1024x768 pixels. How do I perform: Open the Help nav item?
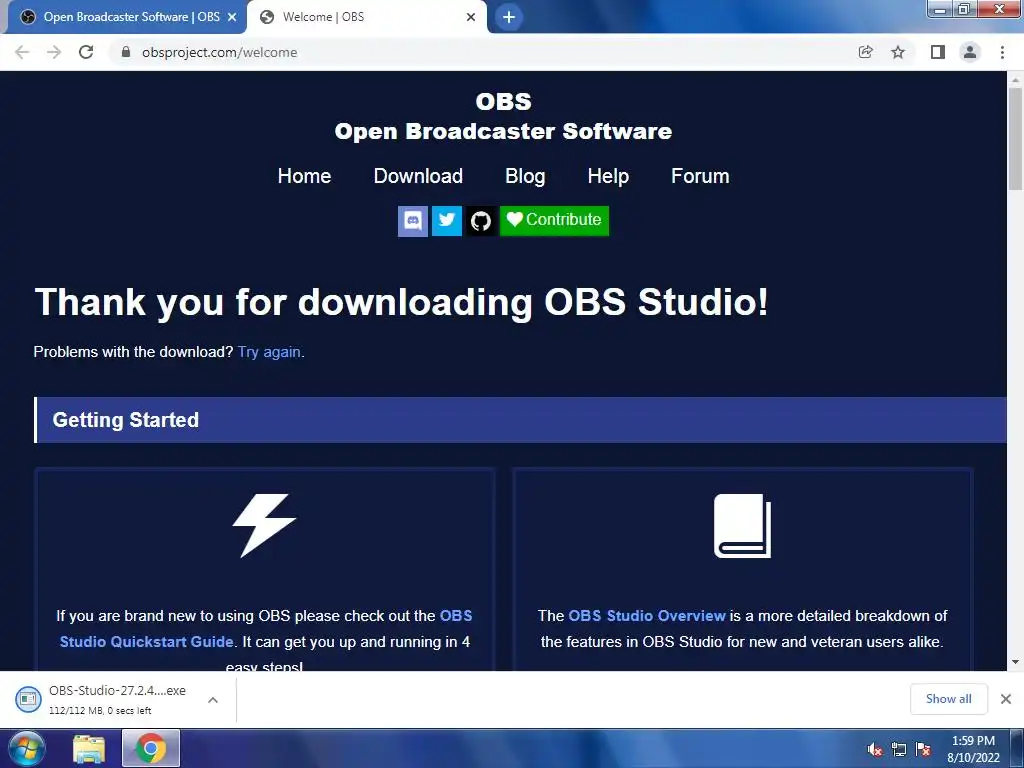(608, 176)
